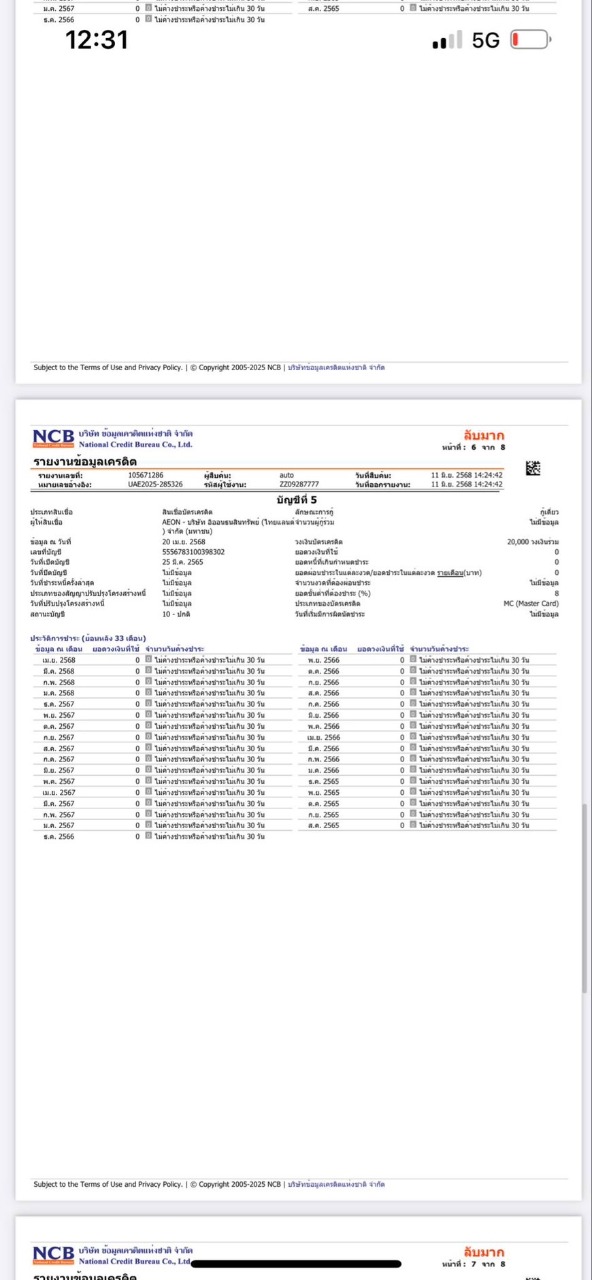
Task: Tap card type MC (Master Card)
Action: (x=531, y=603)
